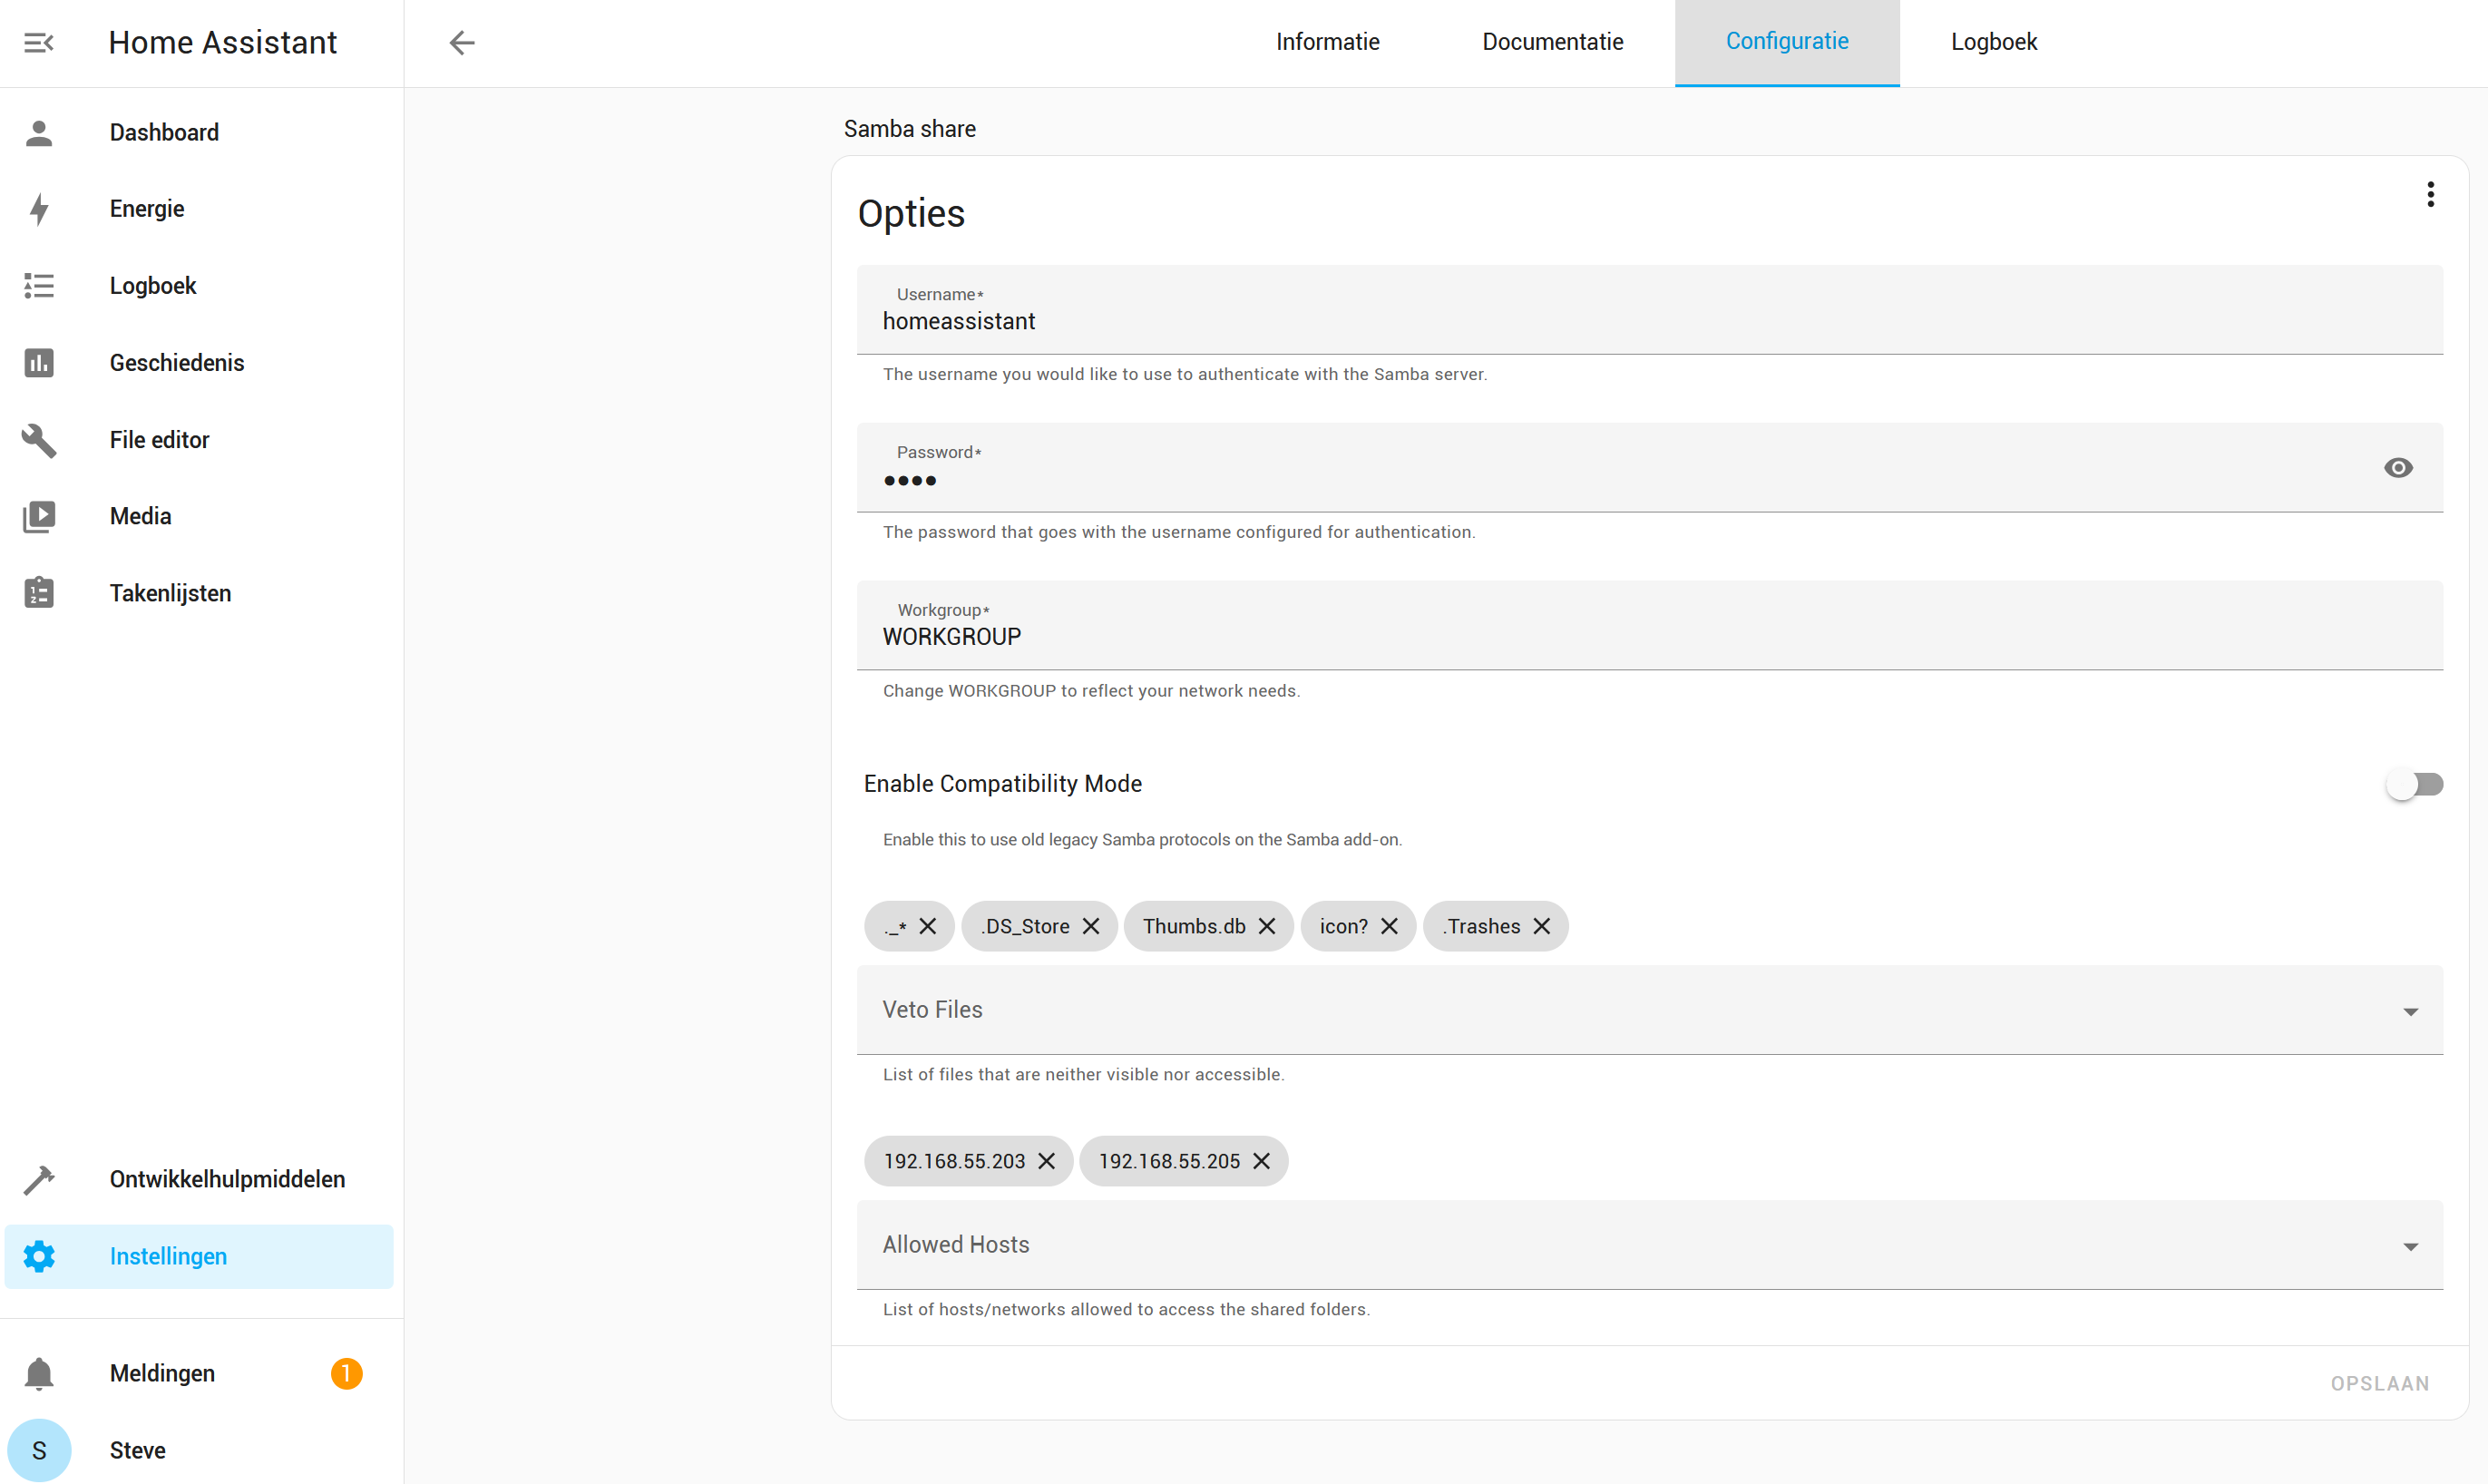This screenshot has width=2488, height=1484.
Task: Open the Dashboard person icon
Action: [39, 132]
